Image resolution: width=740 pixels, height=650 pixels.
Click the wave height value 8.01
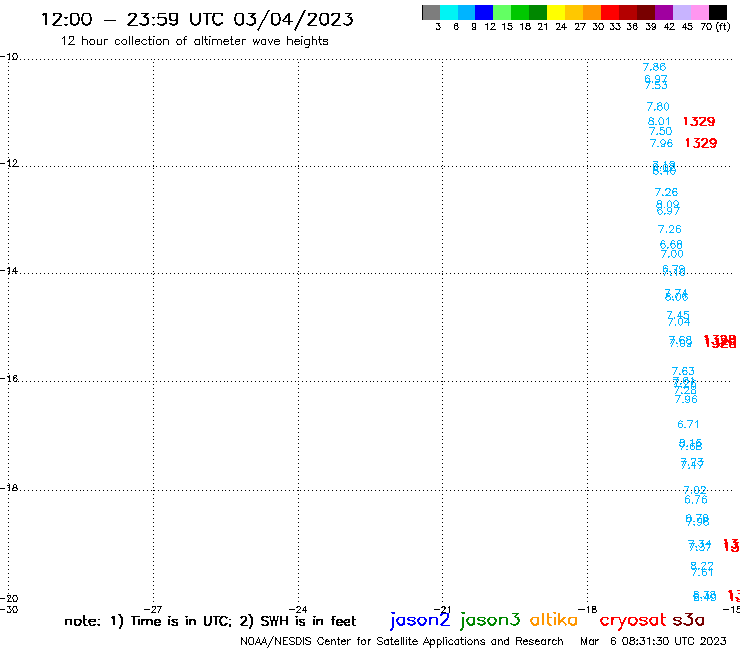[659, 121]
